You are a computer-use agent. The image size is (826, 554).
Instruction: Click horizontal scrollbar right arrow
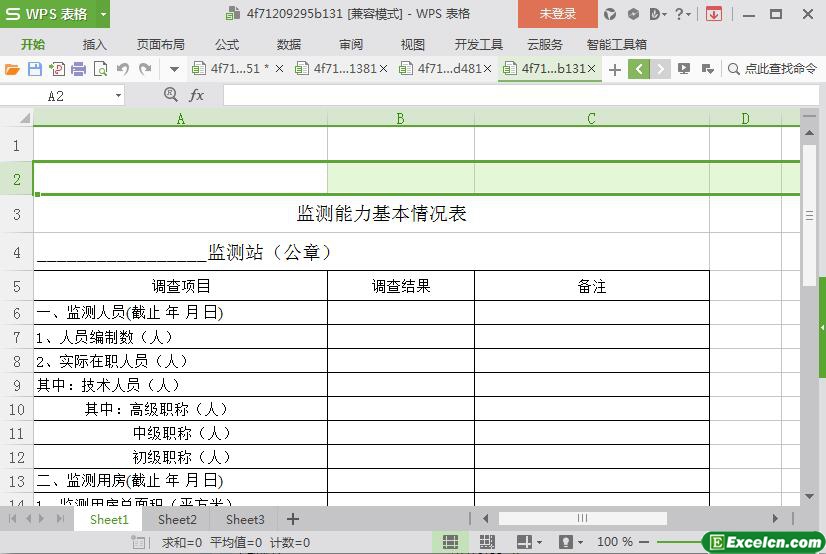point(775,519)
